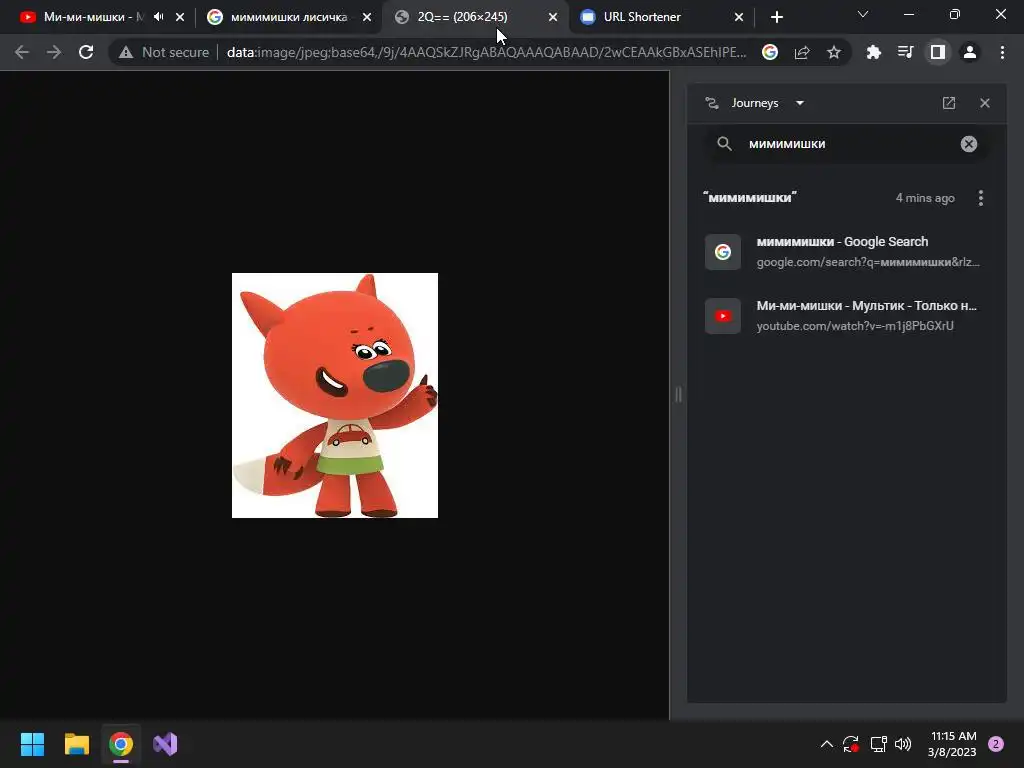This screenshot has height=768, width=1024.
Task: Click the Chrome taskbar icon
Action: click(121, 744)
